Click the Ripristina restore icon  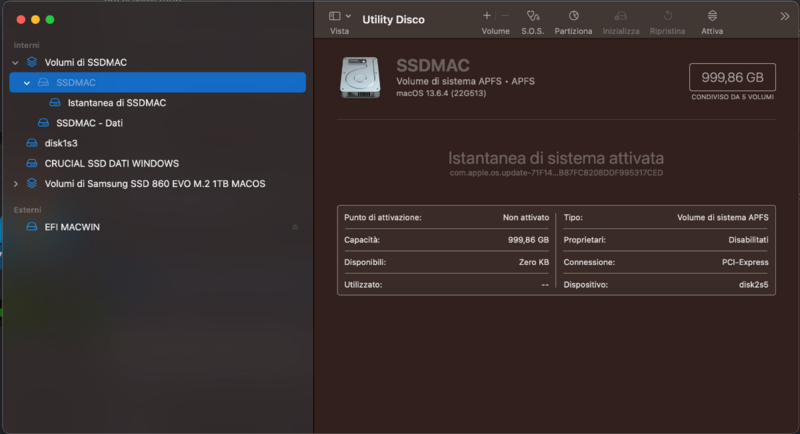tap(667, 16)
